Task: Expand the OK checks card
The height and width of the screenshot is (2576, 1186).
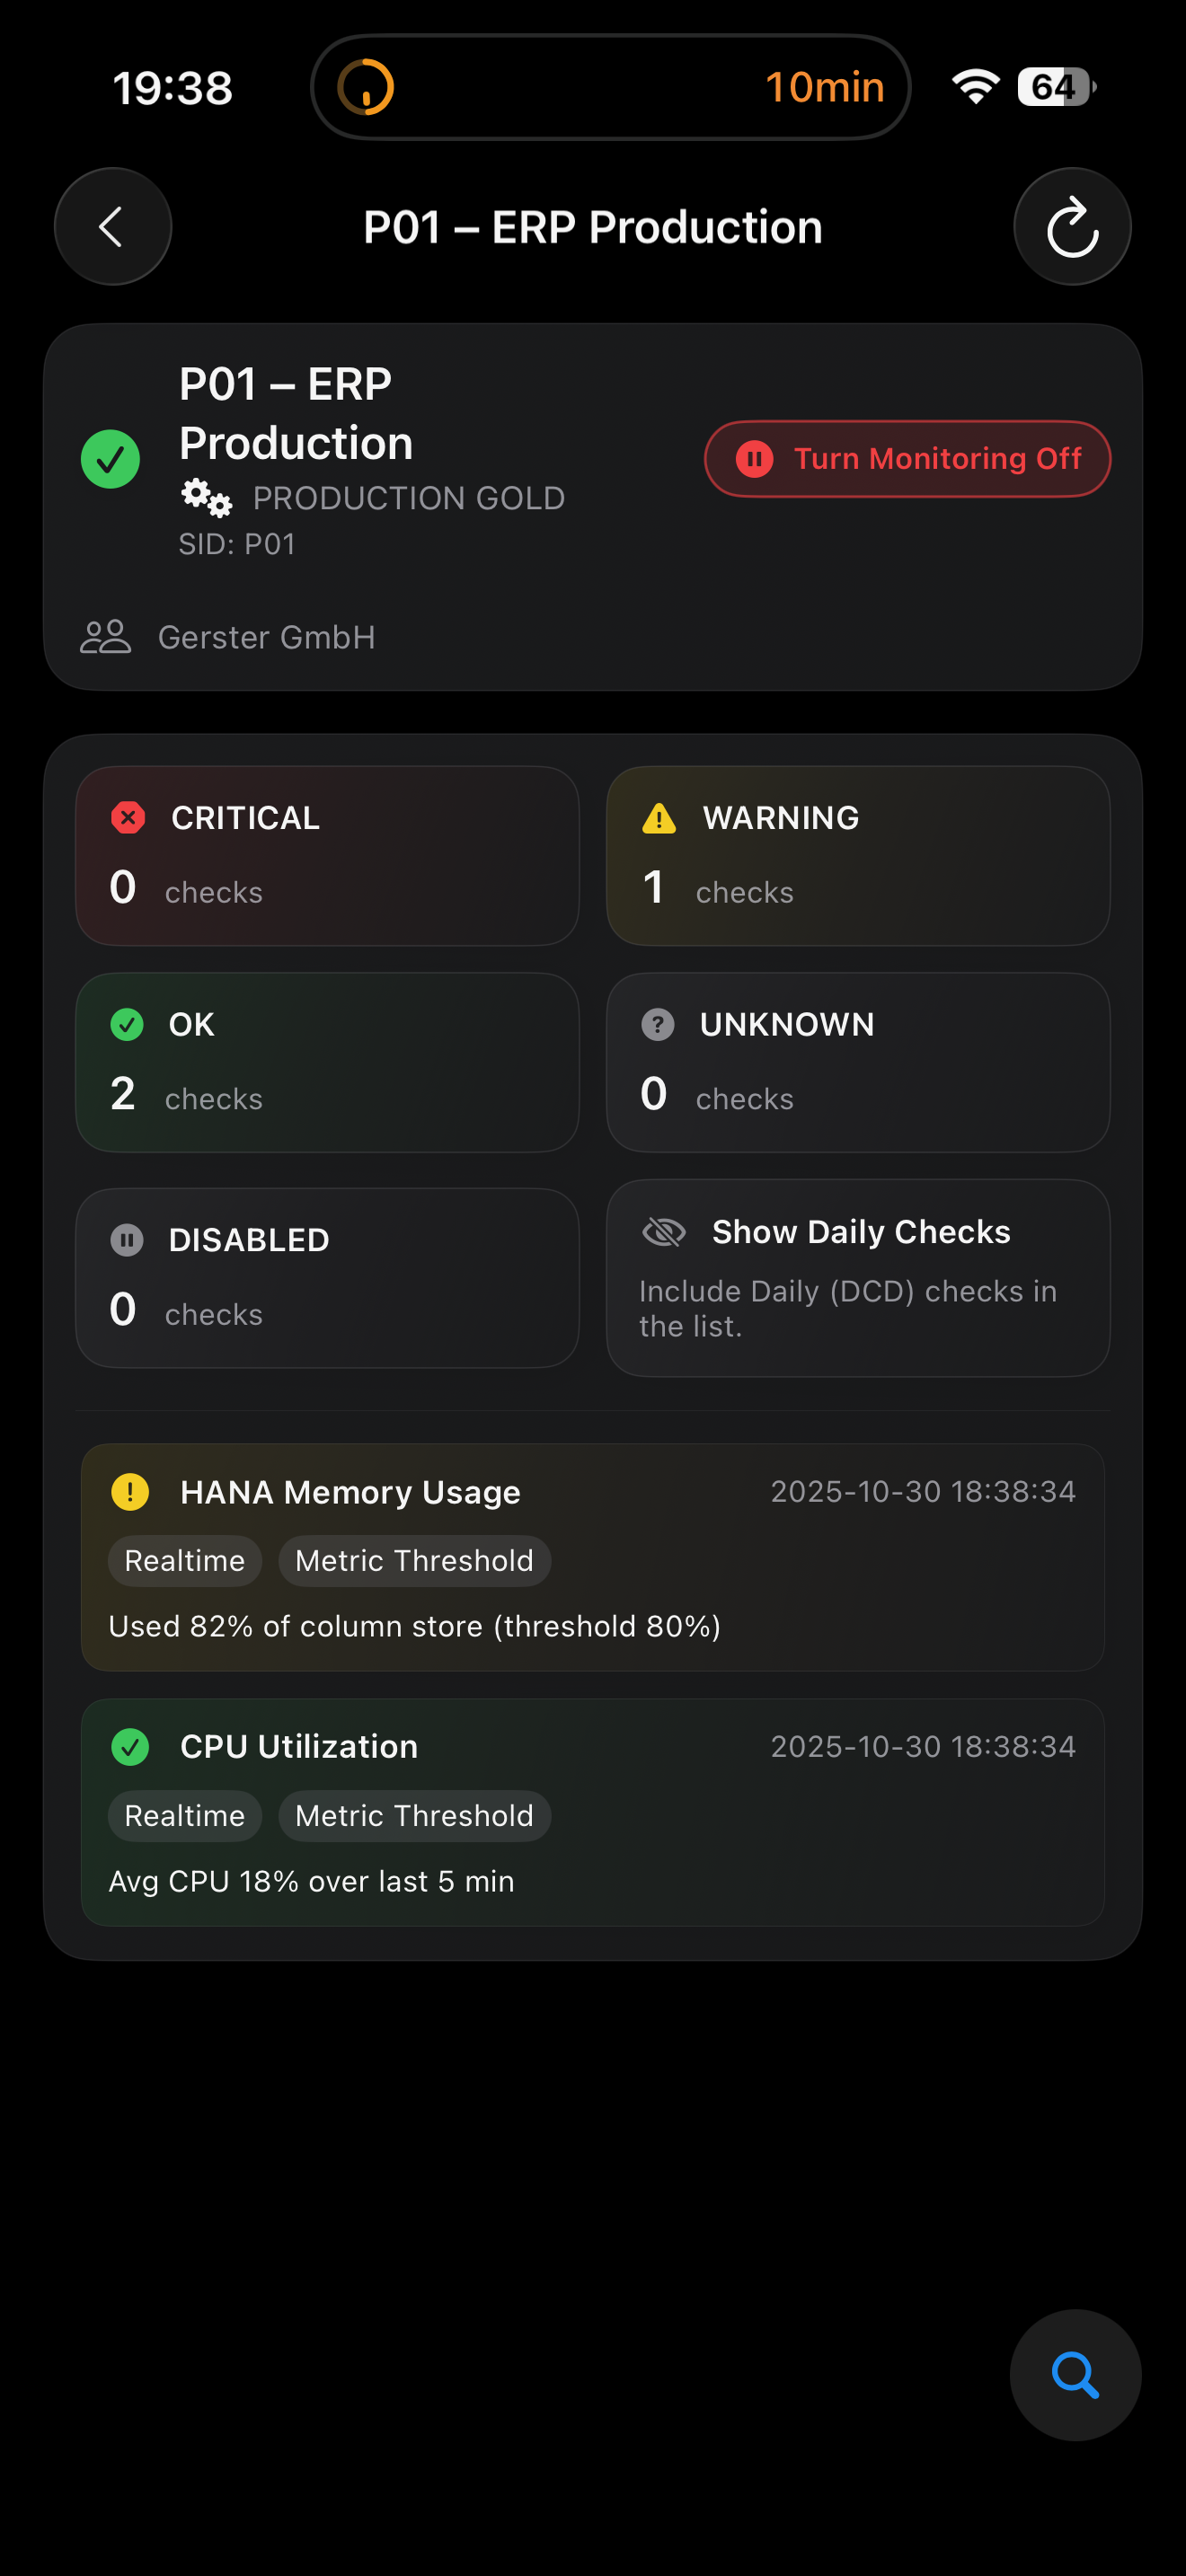Action: pyautogui.click(x=328, y=1061)
